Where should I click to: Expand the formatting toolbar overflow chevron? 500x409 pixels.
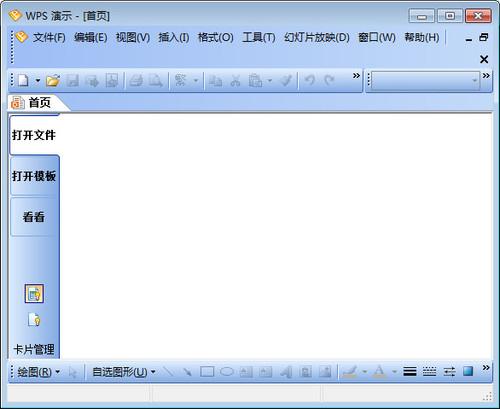(x=486, y=76)
